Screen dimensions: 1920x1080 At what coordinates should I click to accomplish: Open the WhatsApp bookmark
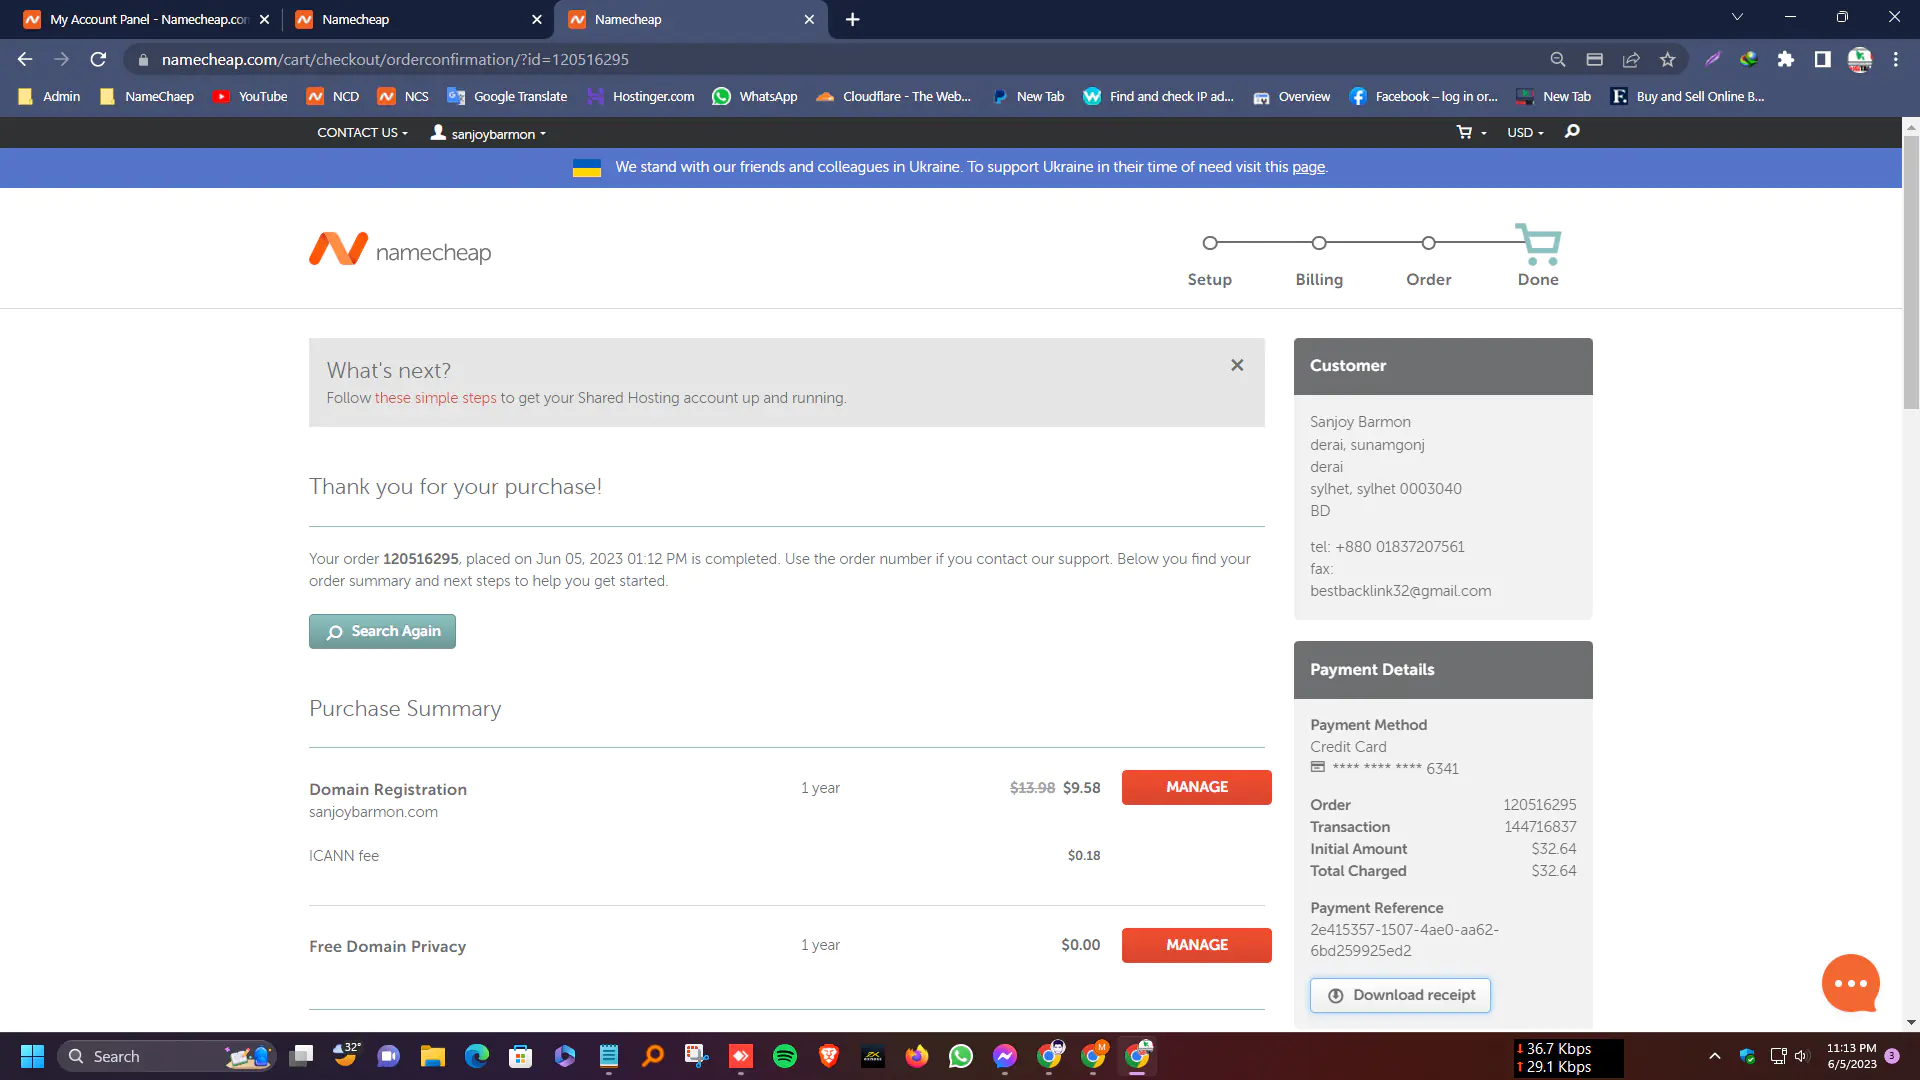[x=755, y=97]
